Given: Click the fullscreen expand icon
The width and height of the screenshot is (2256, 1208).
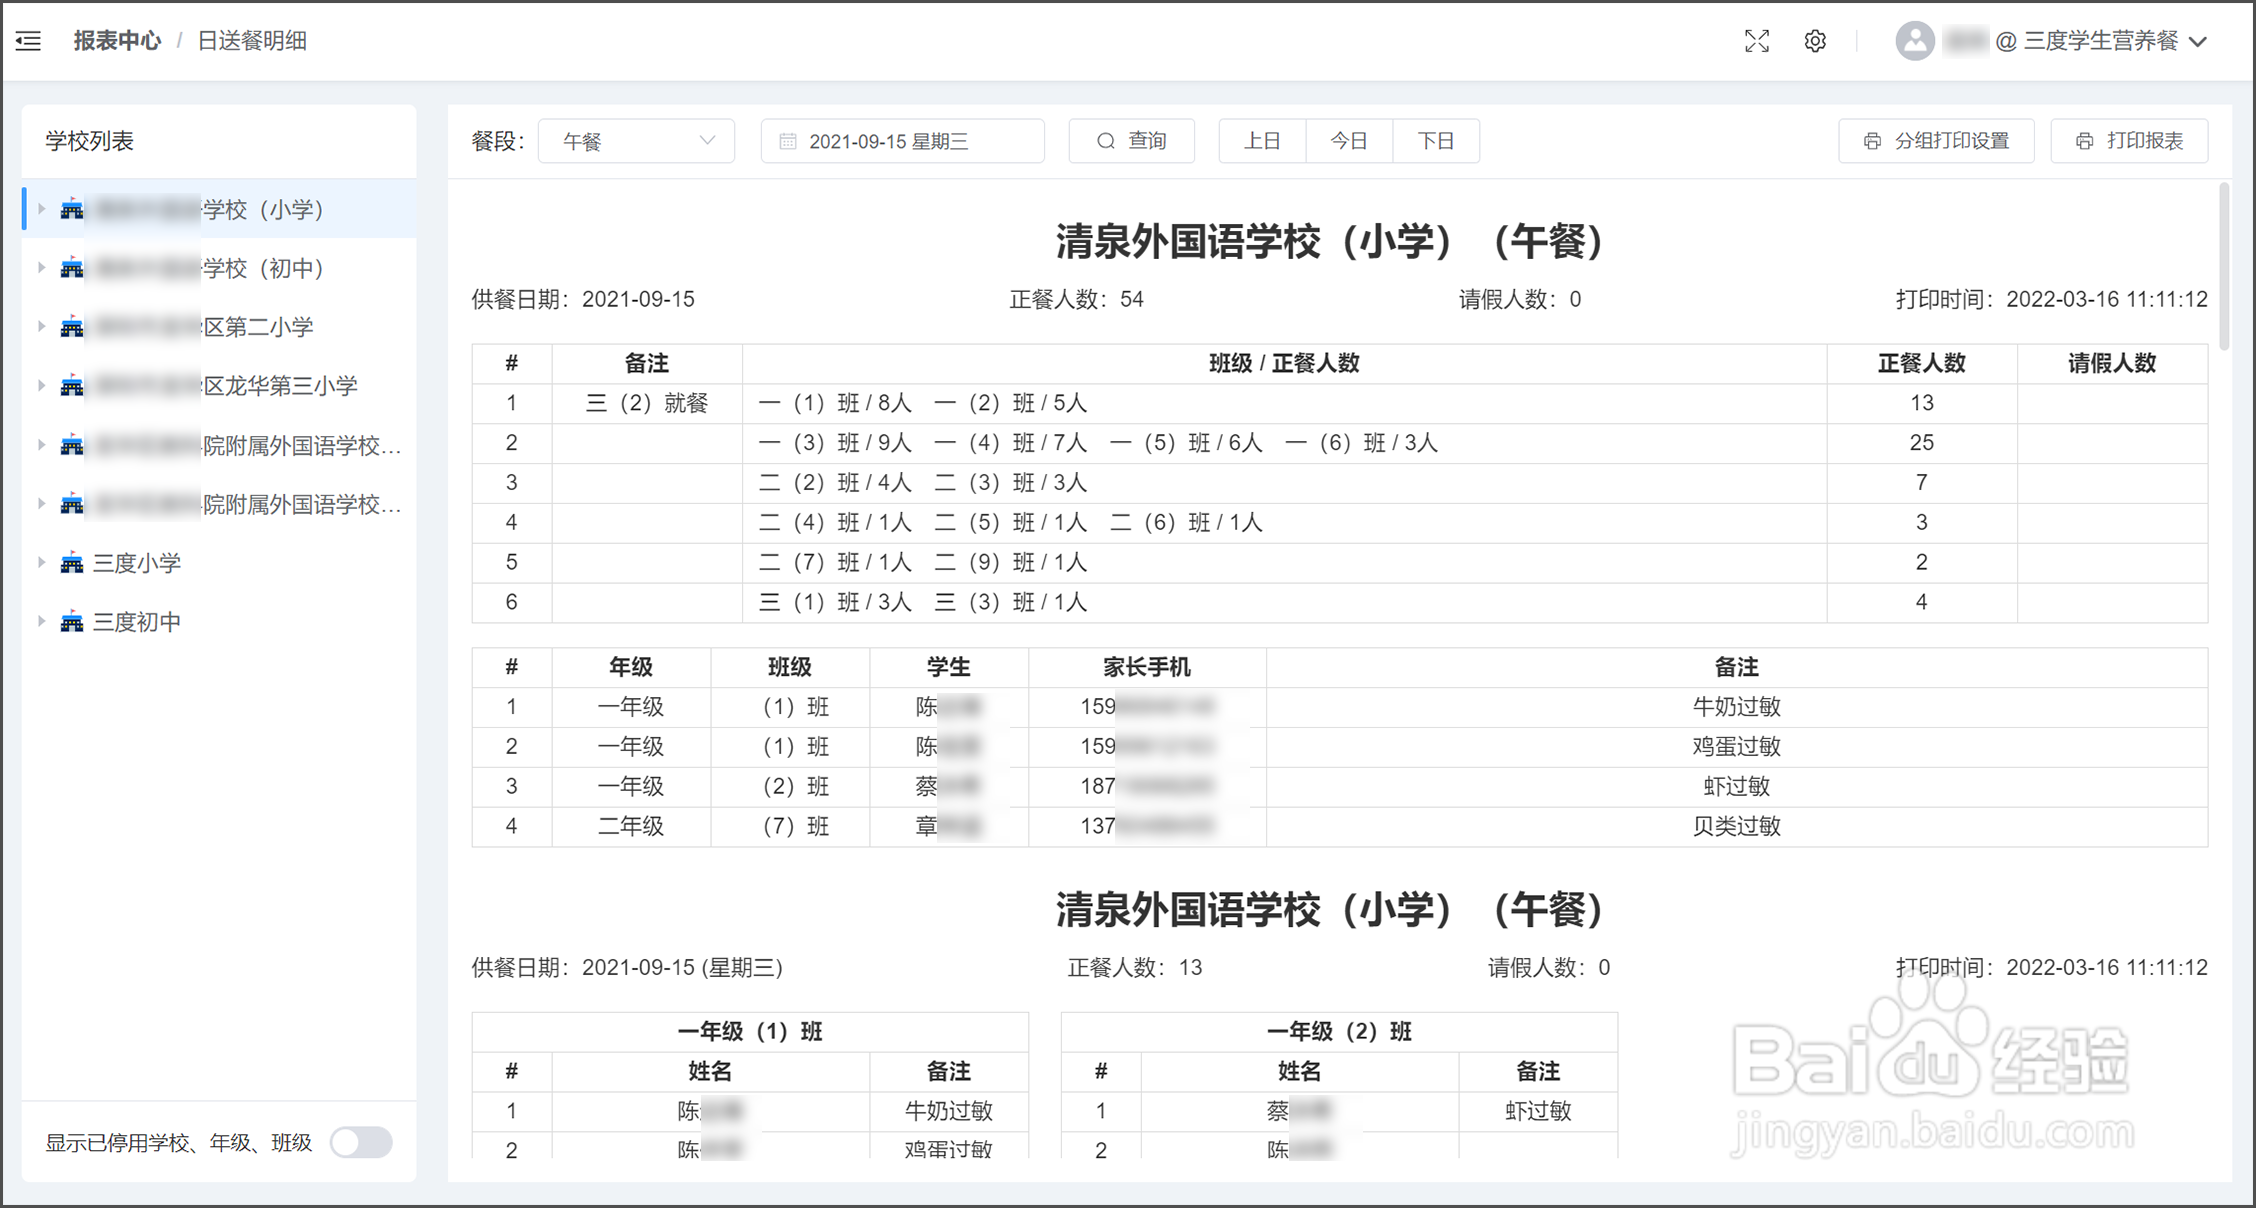Looking at the screenshot, I should point(1757,41).
